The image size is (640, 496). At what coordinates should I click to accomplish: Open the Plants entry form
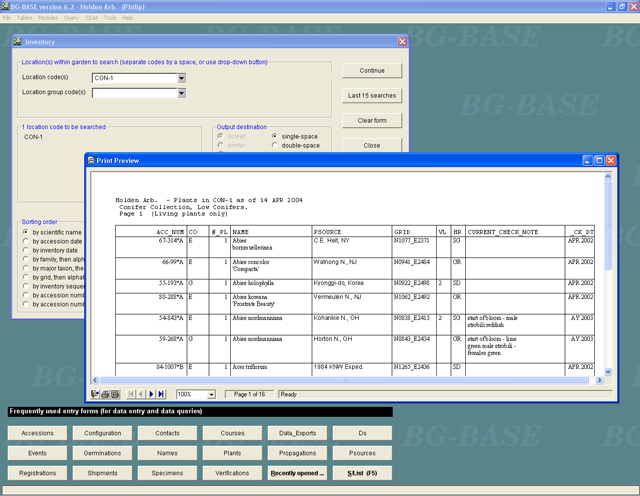click(232, 453)
